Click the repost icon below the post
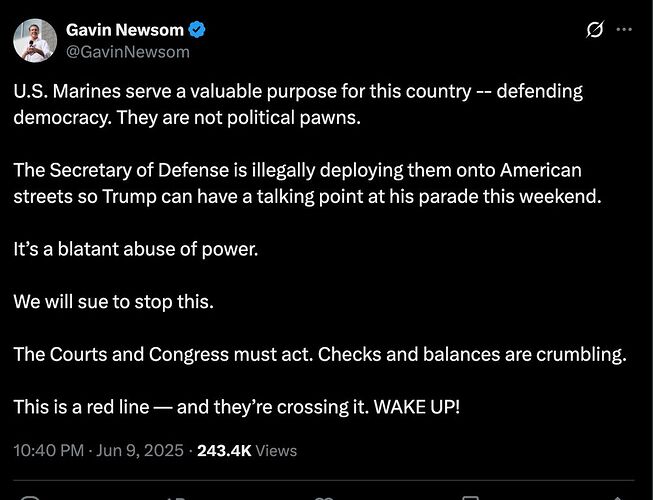The height and width of the screenshot is (500, 653). point(176,498)
